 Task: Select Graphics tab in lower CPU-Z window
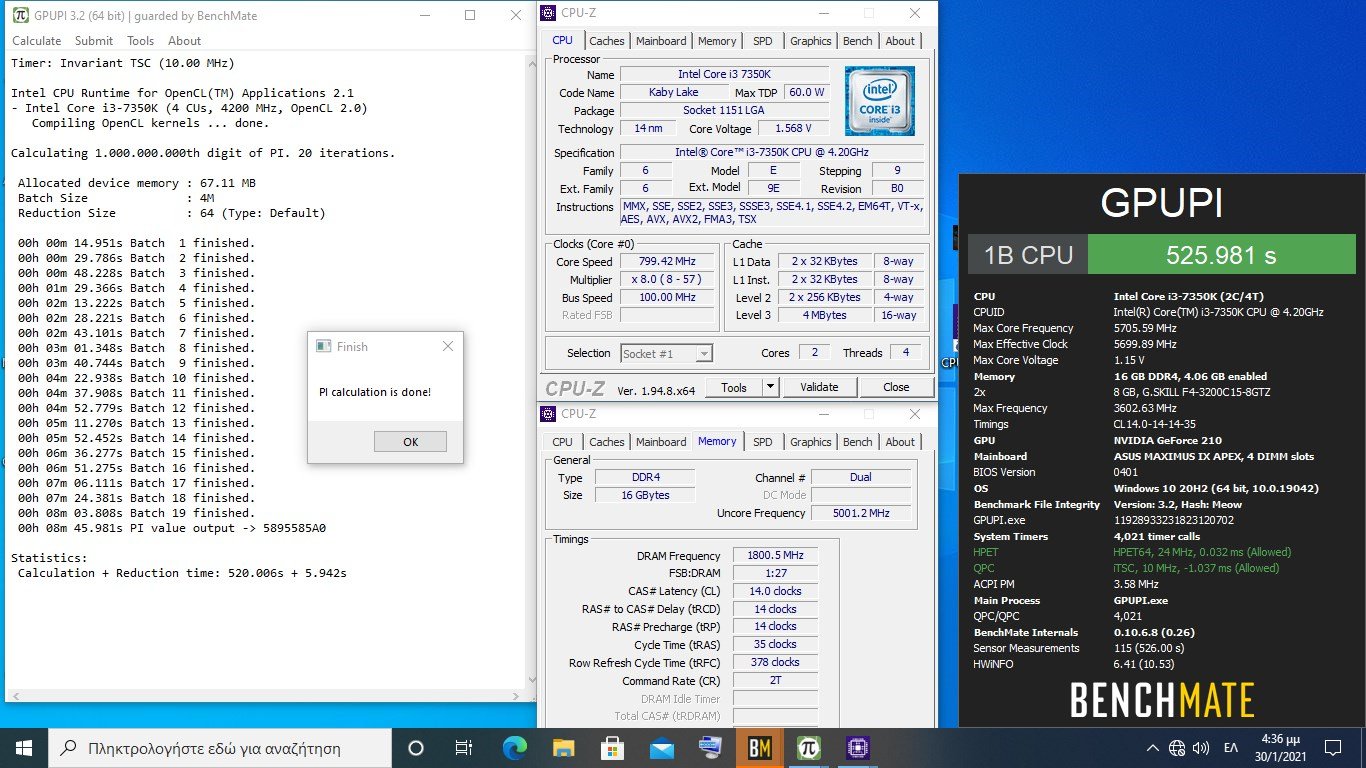pos(810,442)
